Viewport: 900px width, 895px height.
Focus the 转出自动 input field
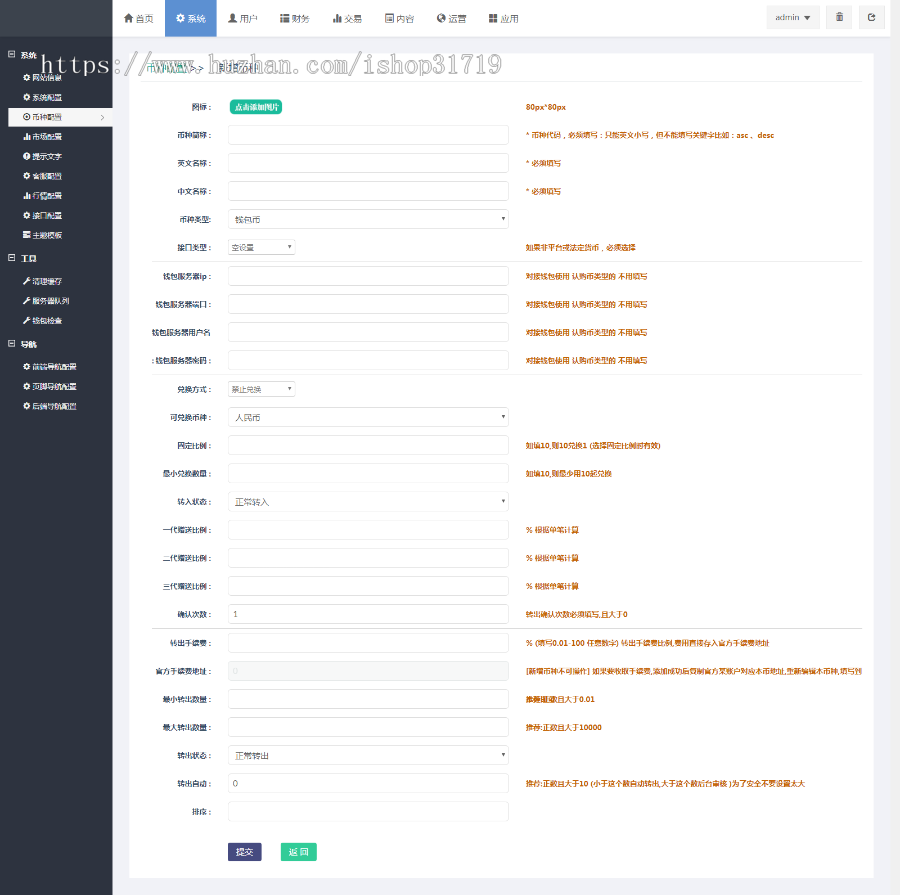(x=368, y=784)
